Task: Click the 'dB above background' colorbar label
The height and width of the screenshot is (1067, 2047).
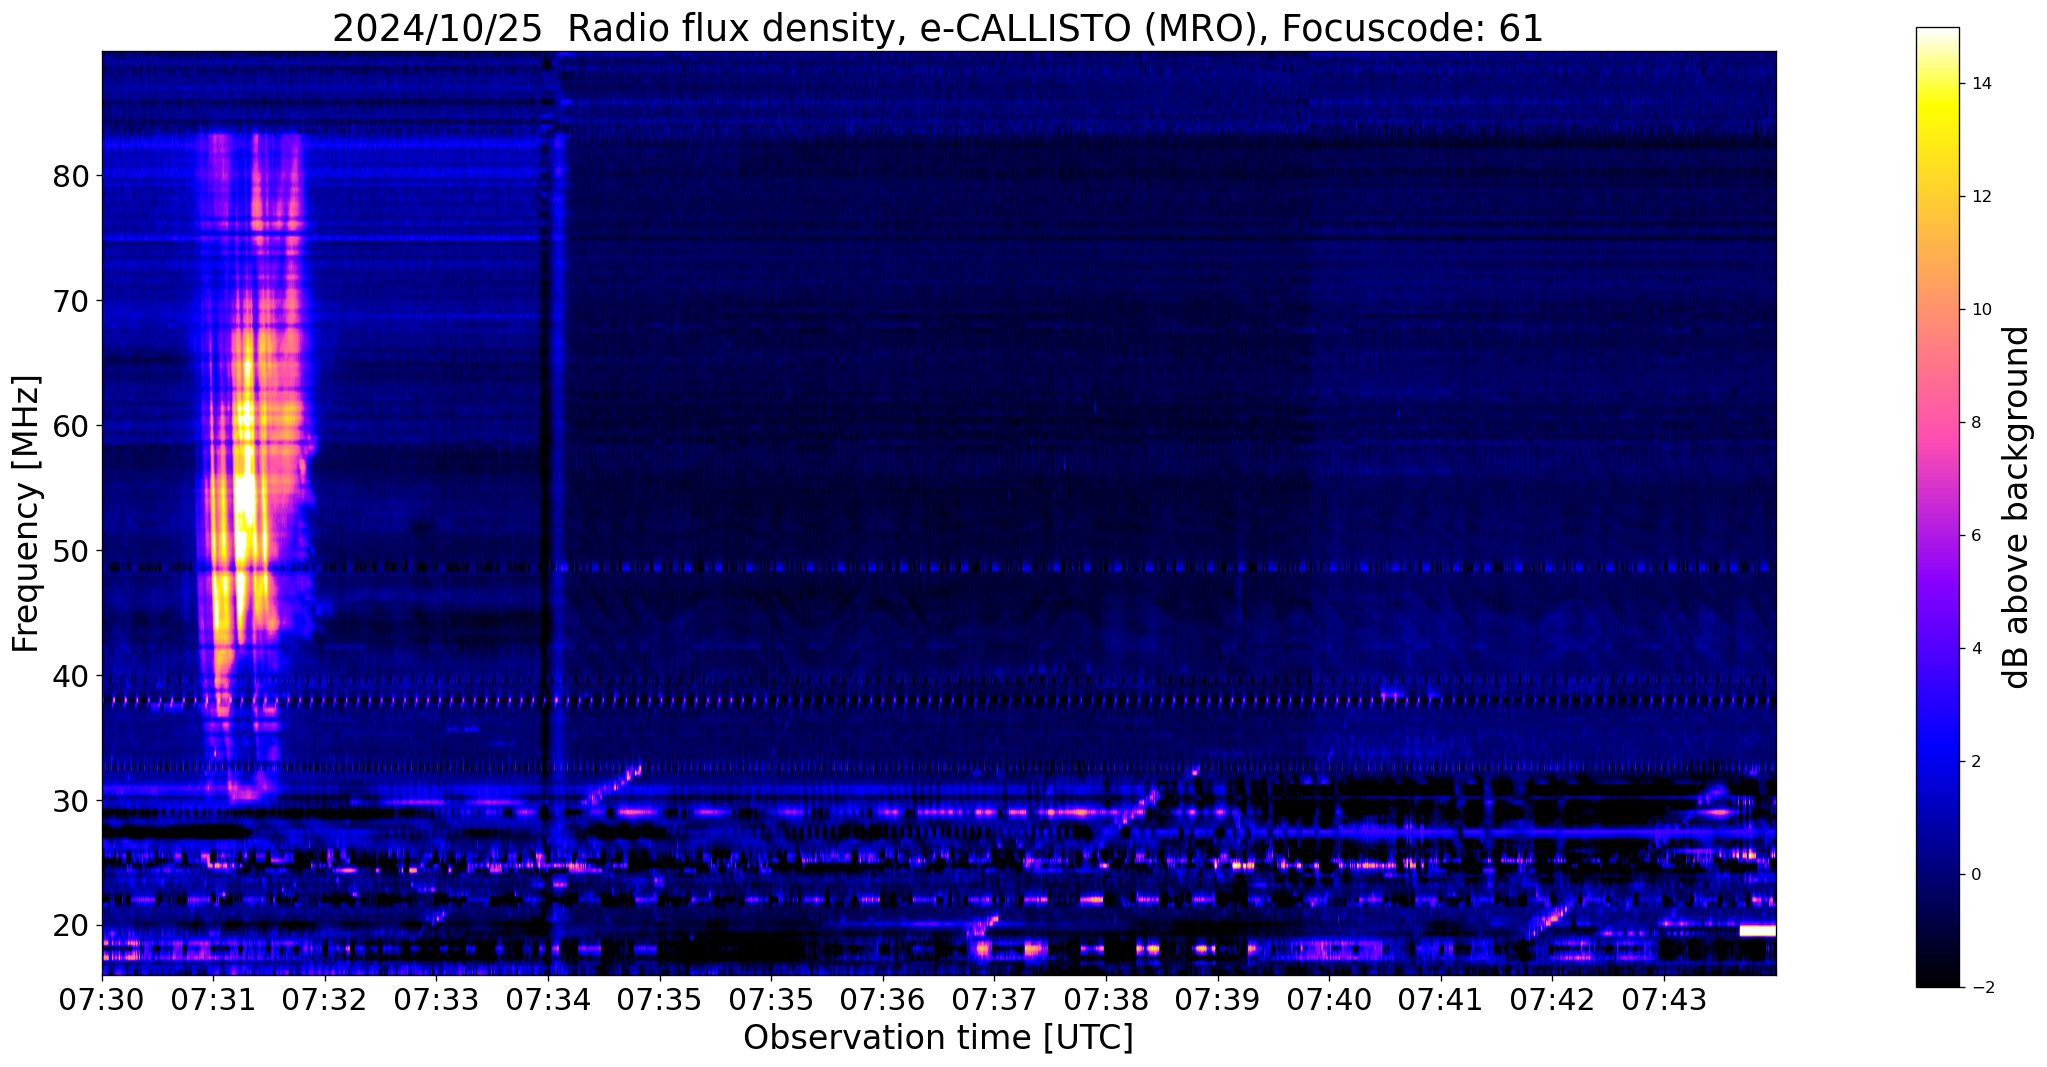Action: coord(2017,507)
